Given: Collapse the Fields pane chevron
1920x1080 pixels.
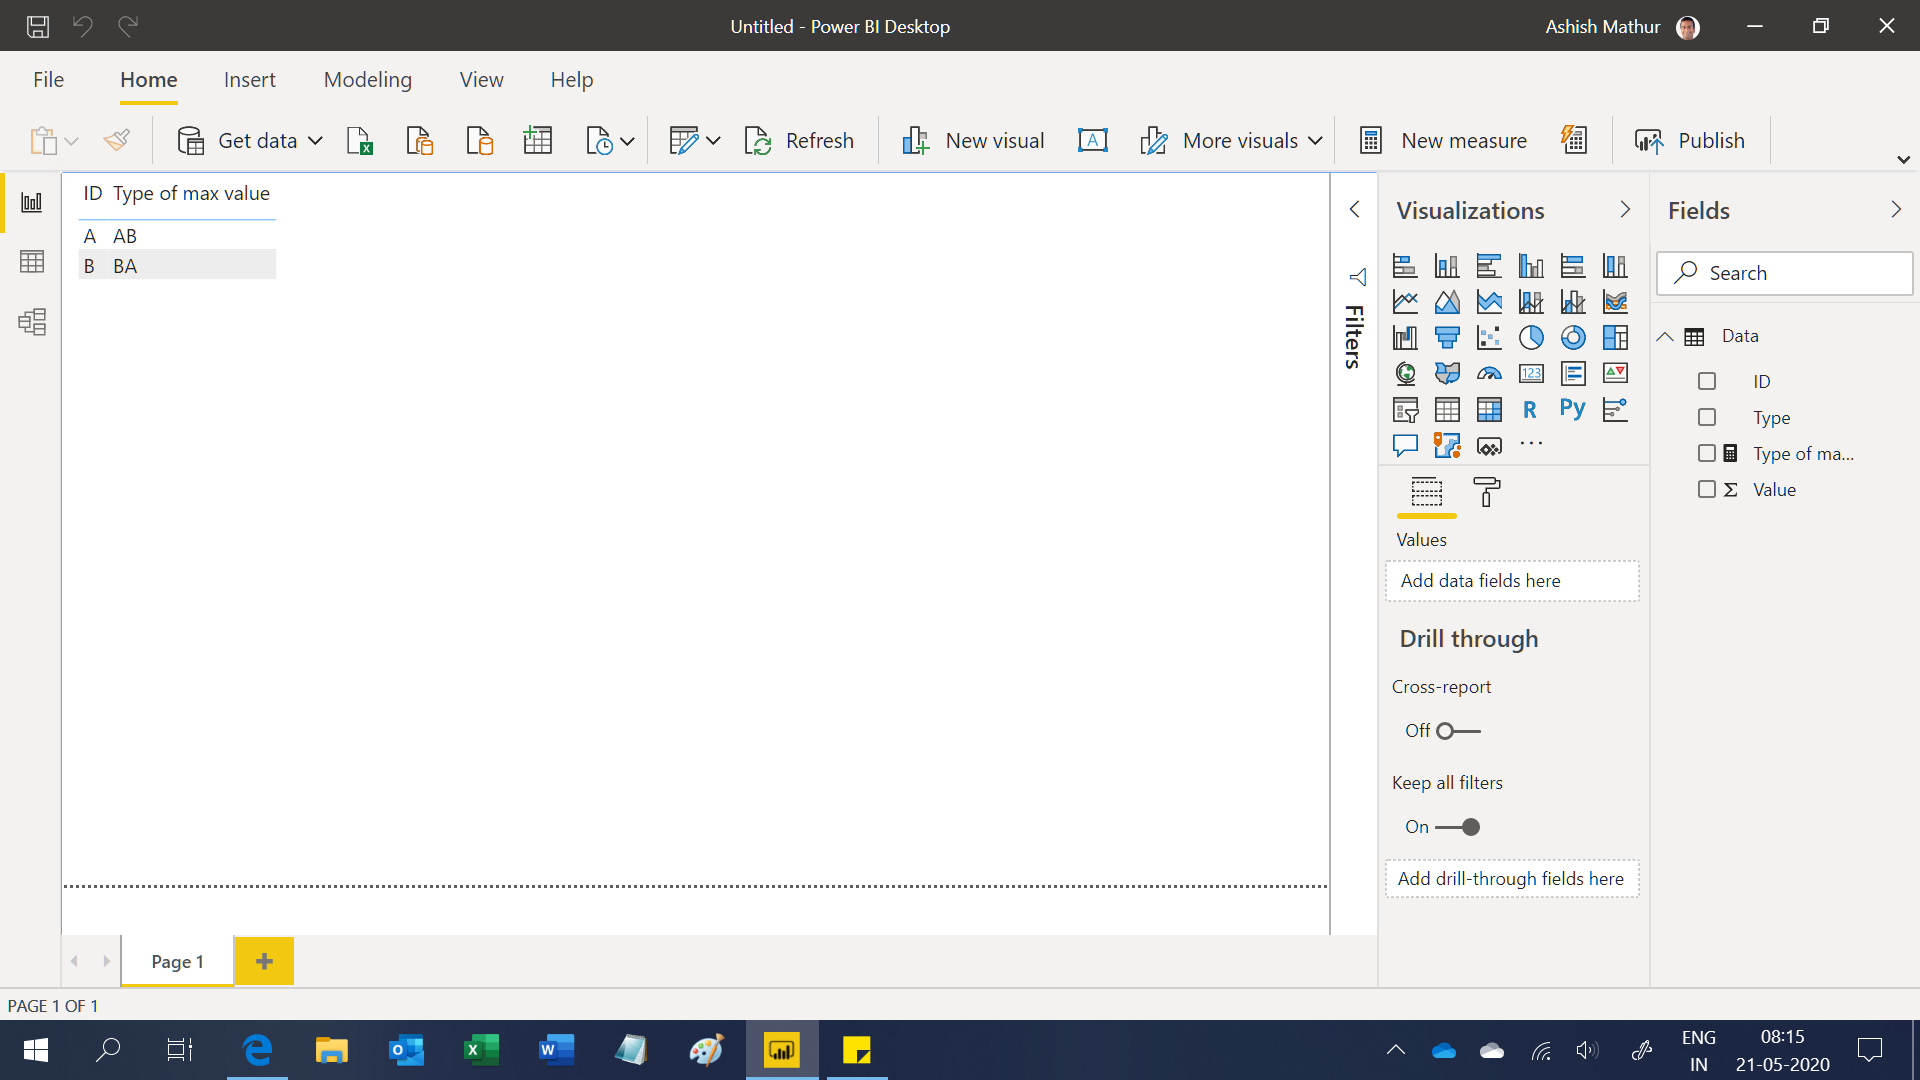Looking at the screenshot, I should click(x=1896, y=210).
